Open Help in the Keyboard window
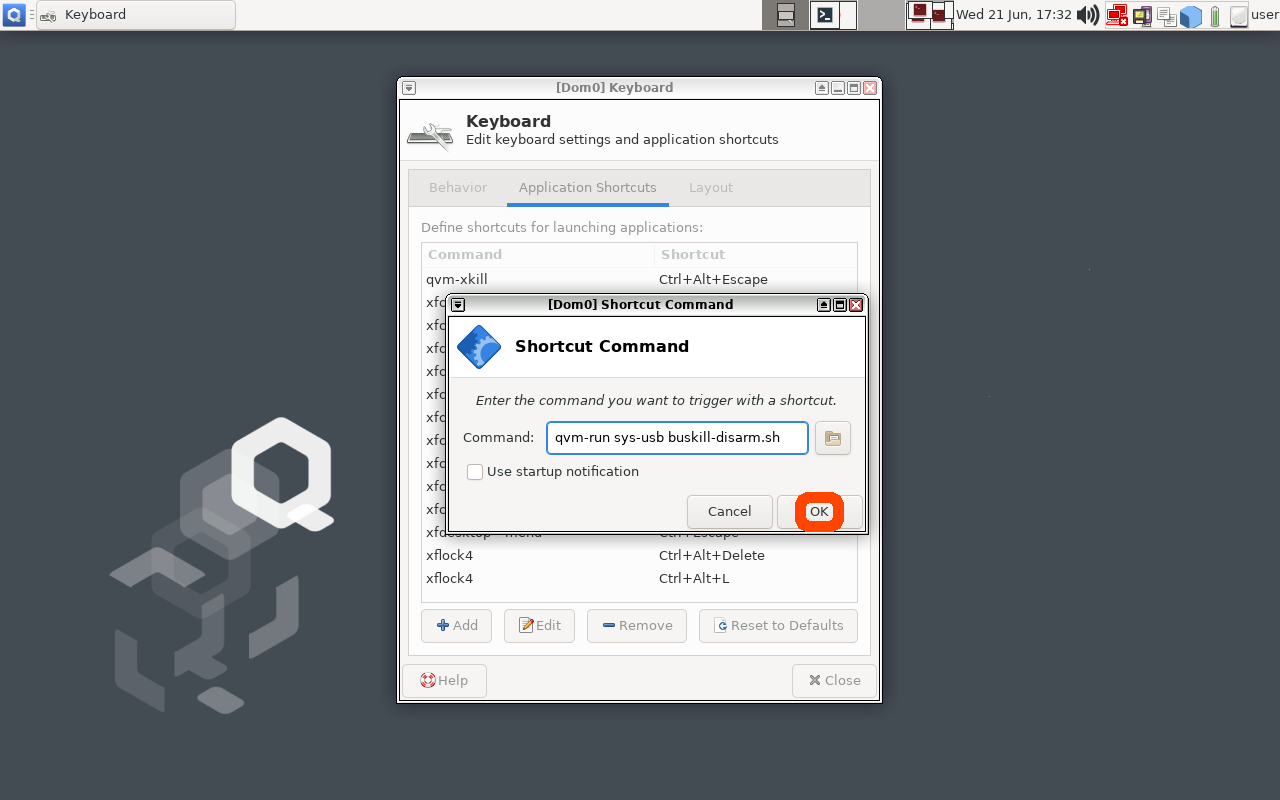This screenshot has width=1280, height=800. point(444,681)
